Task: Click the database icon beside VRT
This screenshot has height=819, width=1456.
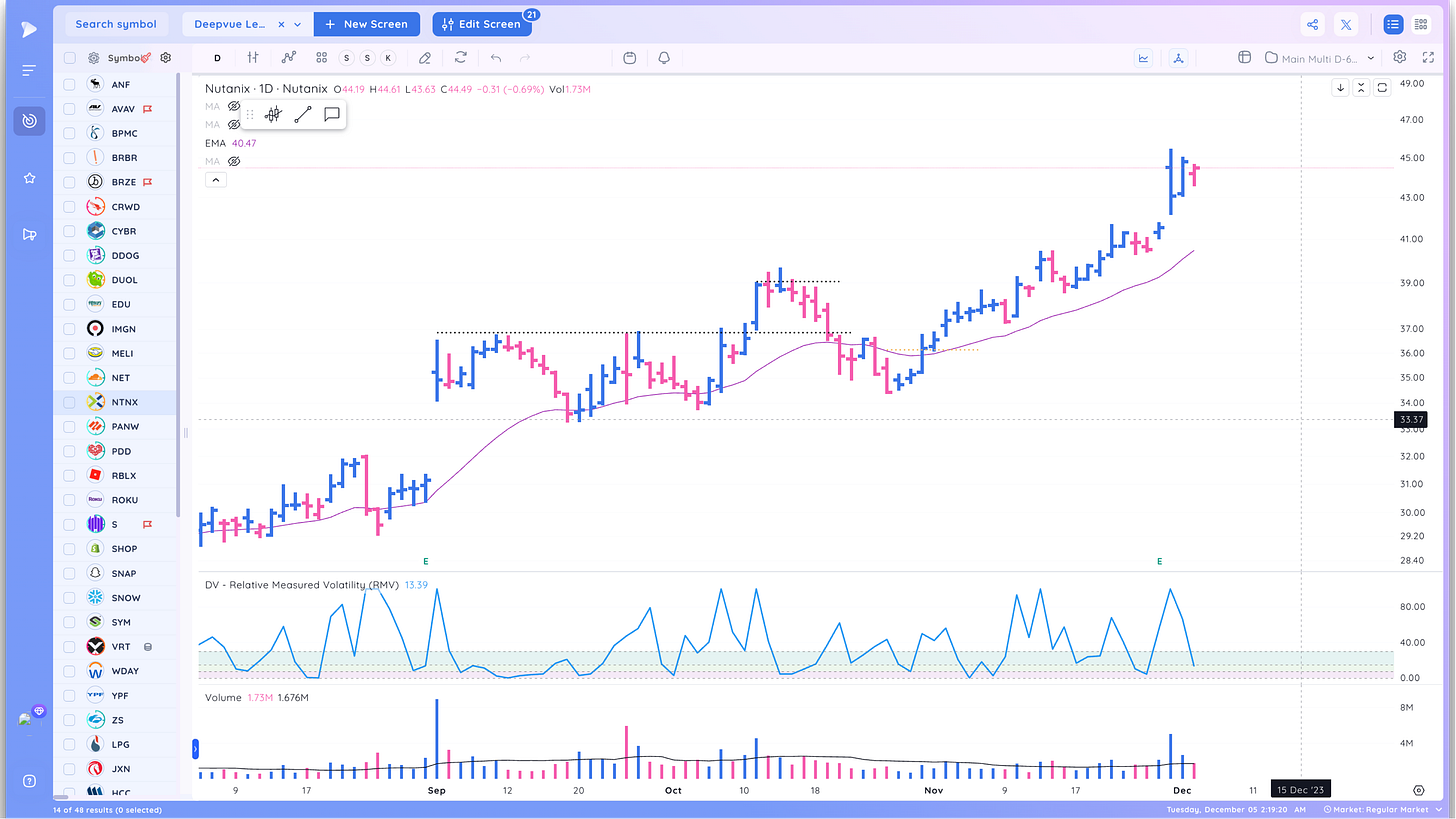Action: (x=149, y=647)
